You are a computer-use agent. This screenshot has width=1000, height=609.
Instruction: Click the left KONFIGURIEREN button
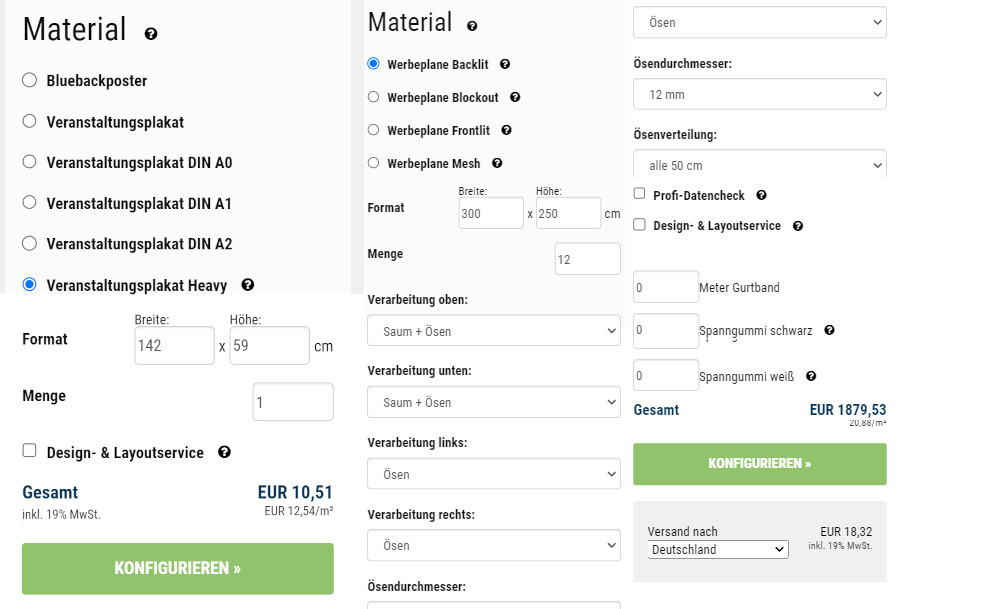click(177, 568)
